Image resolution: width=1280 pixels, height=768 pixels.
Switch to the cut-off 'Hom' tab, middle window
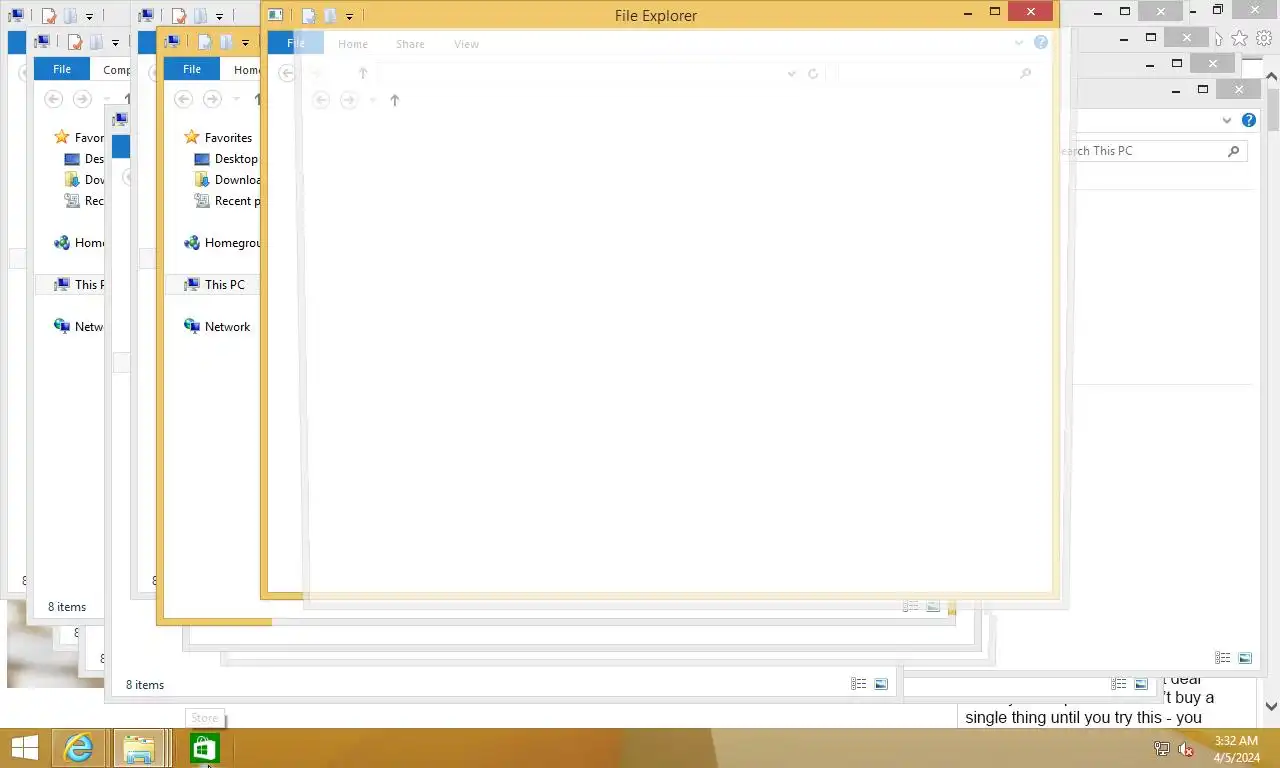coord(246,69)
